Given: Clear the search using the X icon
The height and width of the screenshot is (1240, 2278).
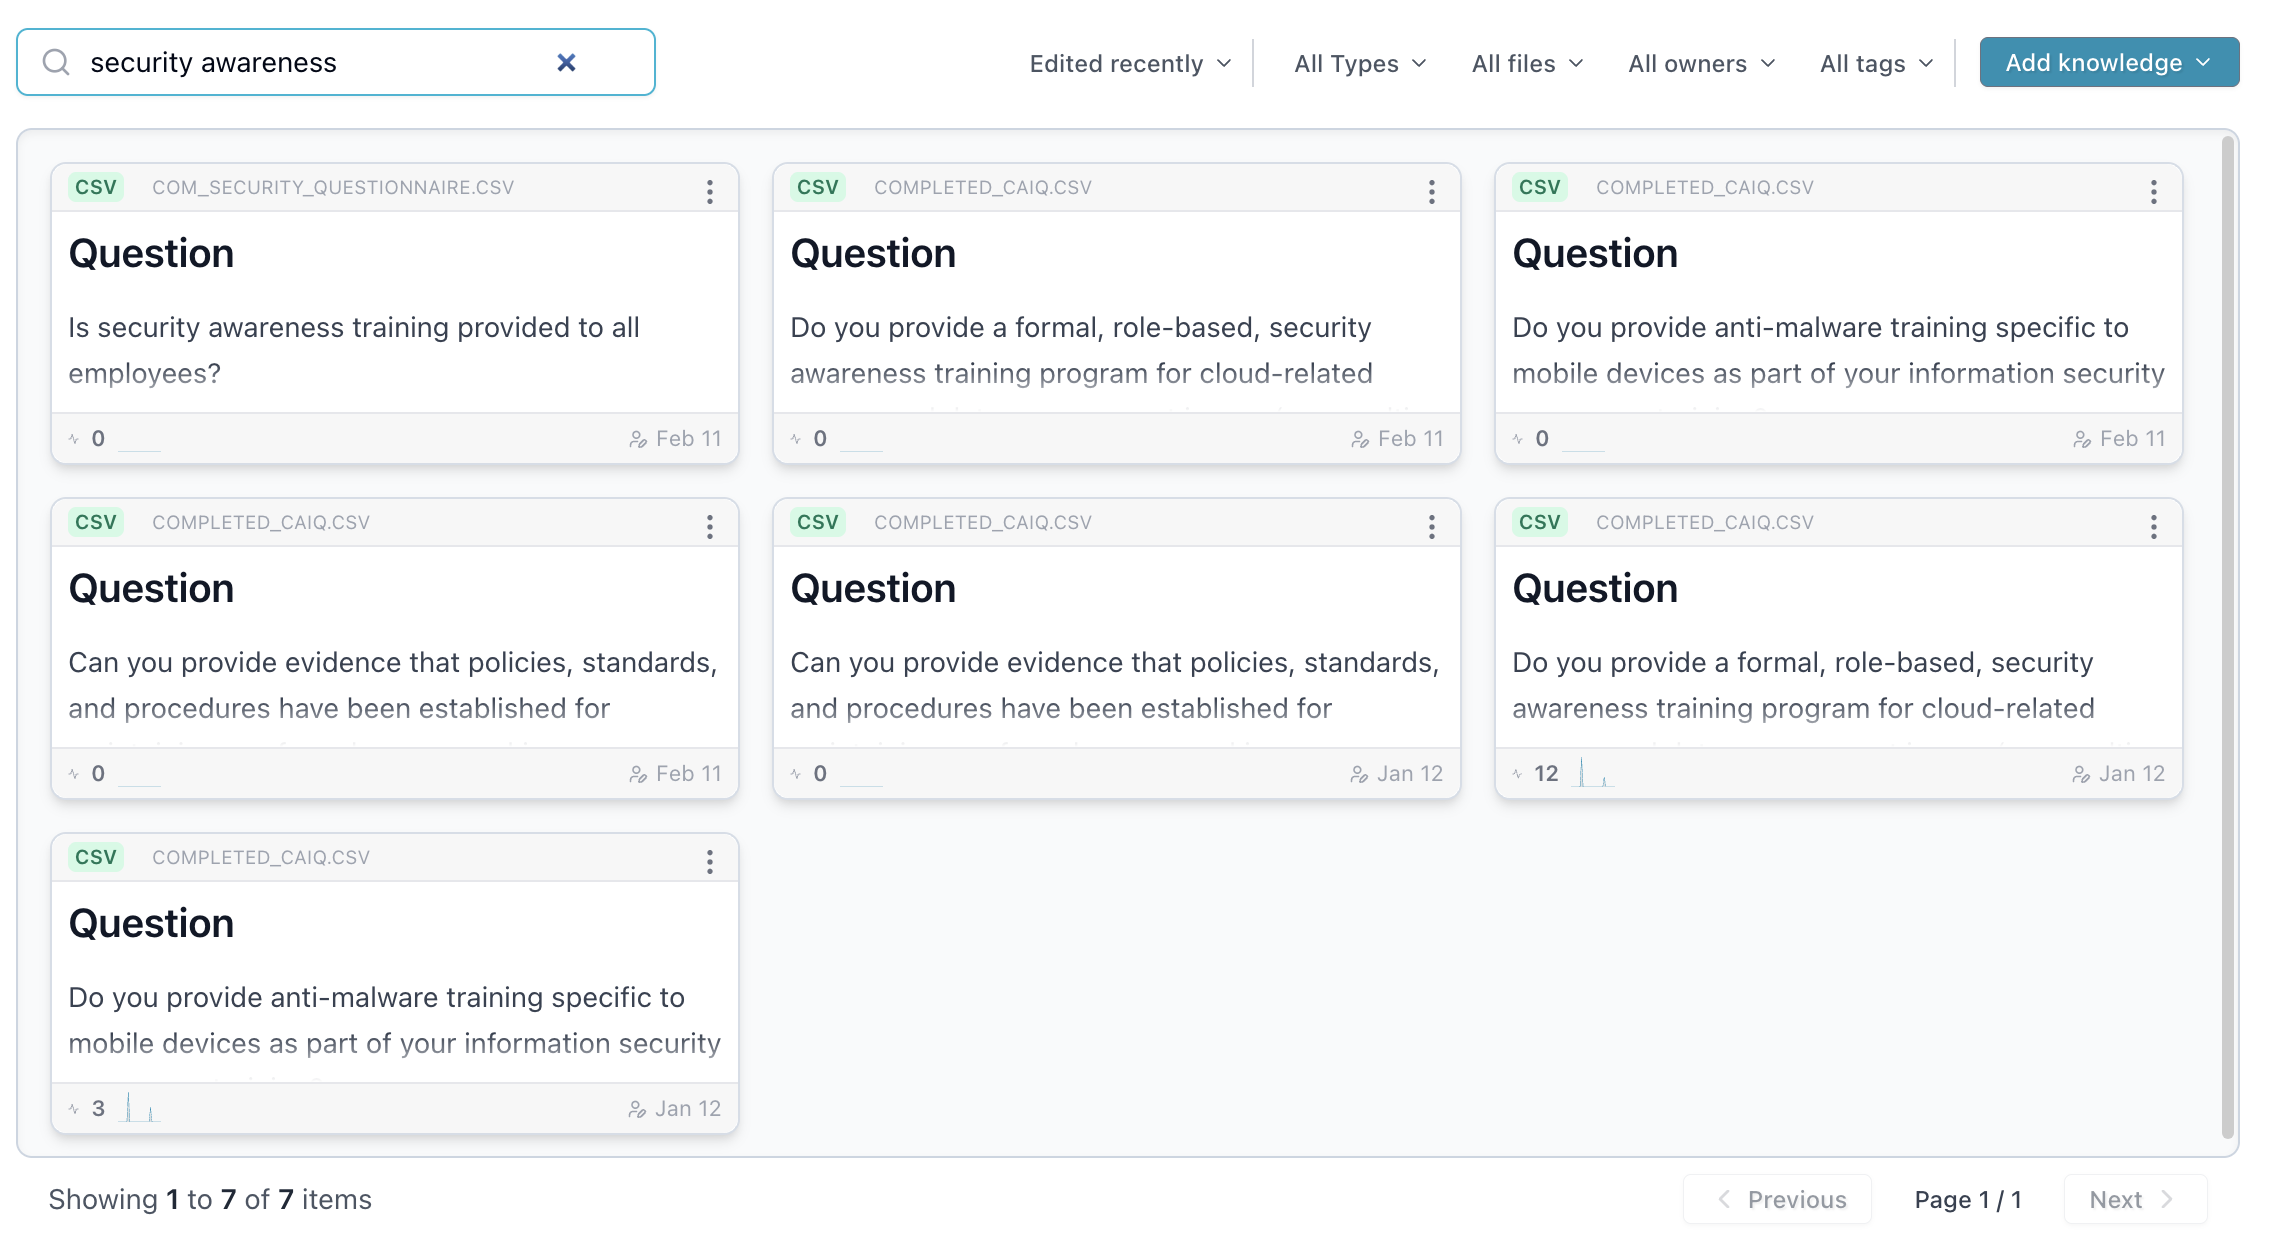Looking at the screenshot, I should point(566,62).
